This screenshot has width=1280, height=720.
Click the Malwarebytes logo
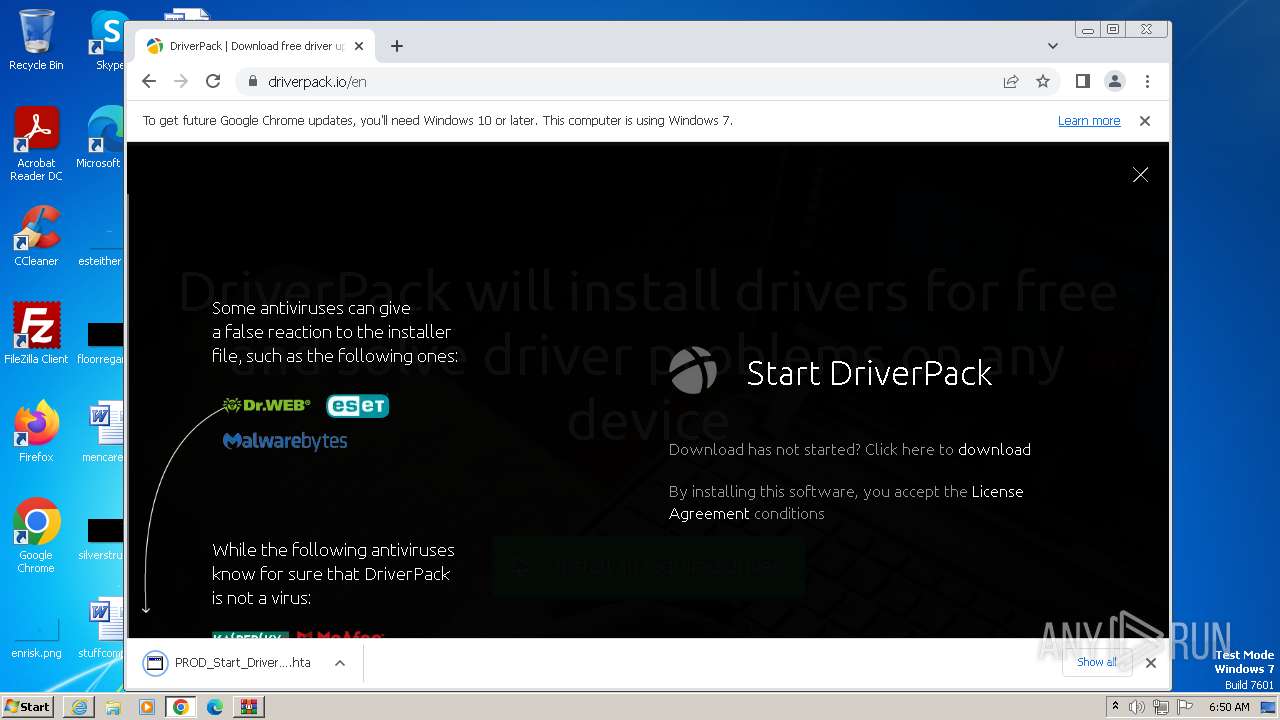[x=285, y=441]
